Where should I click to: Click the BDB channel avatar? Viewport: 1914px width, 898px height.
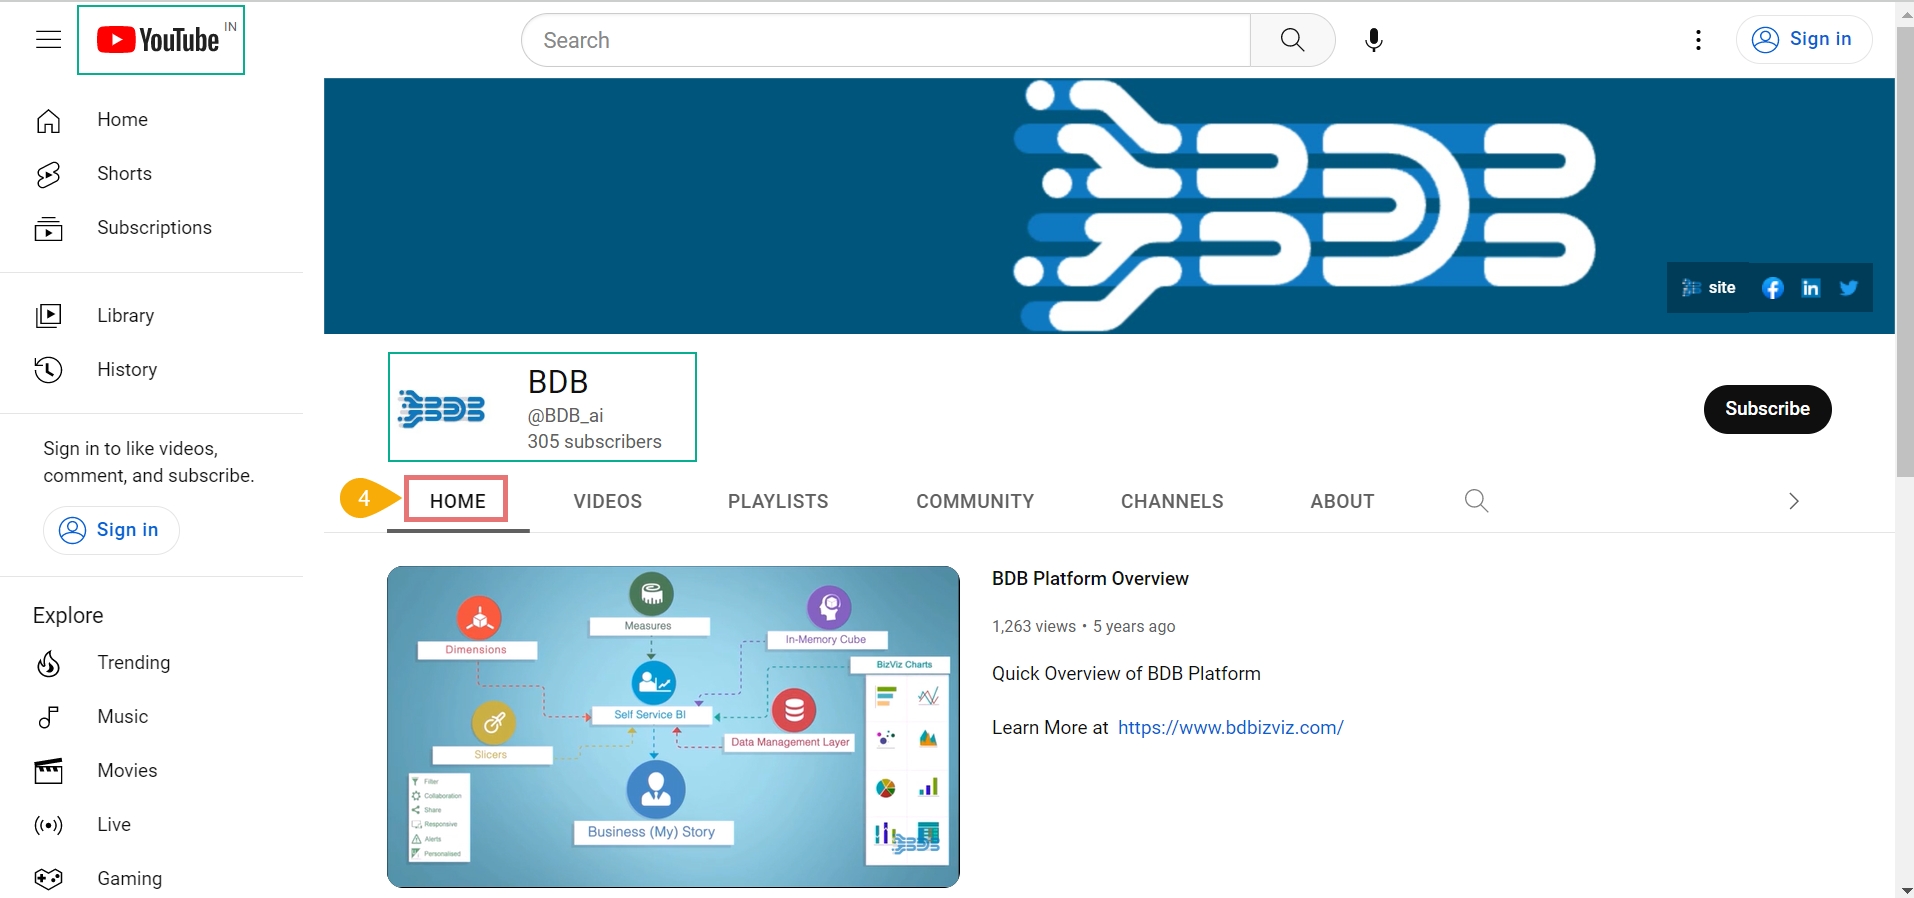coord(441,409)
